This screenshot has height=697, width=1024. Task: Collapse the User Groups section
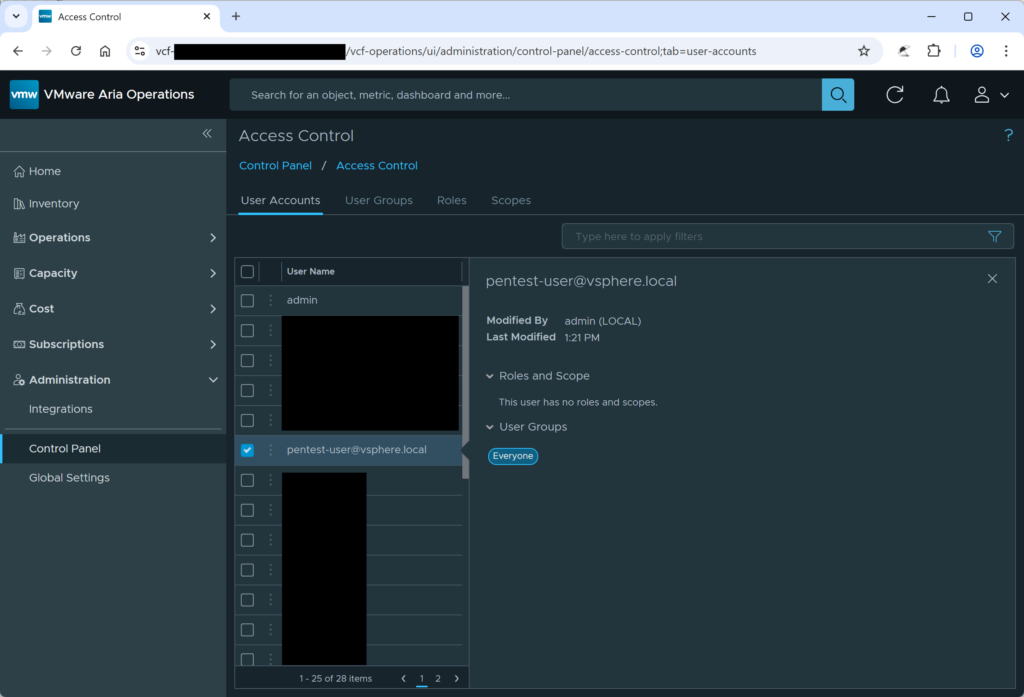coord(489,426)
